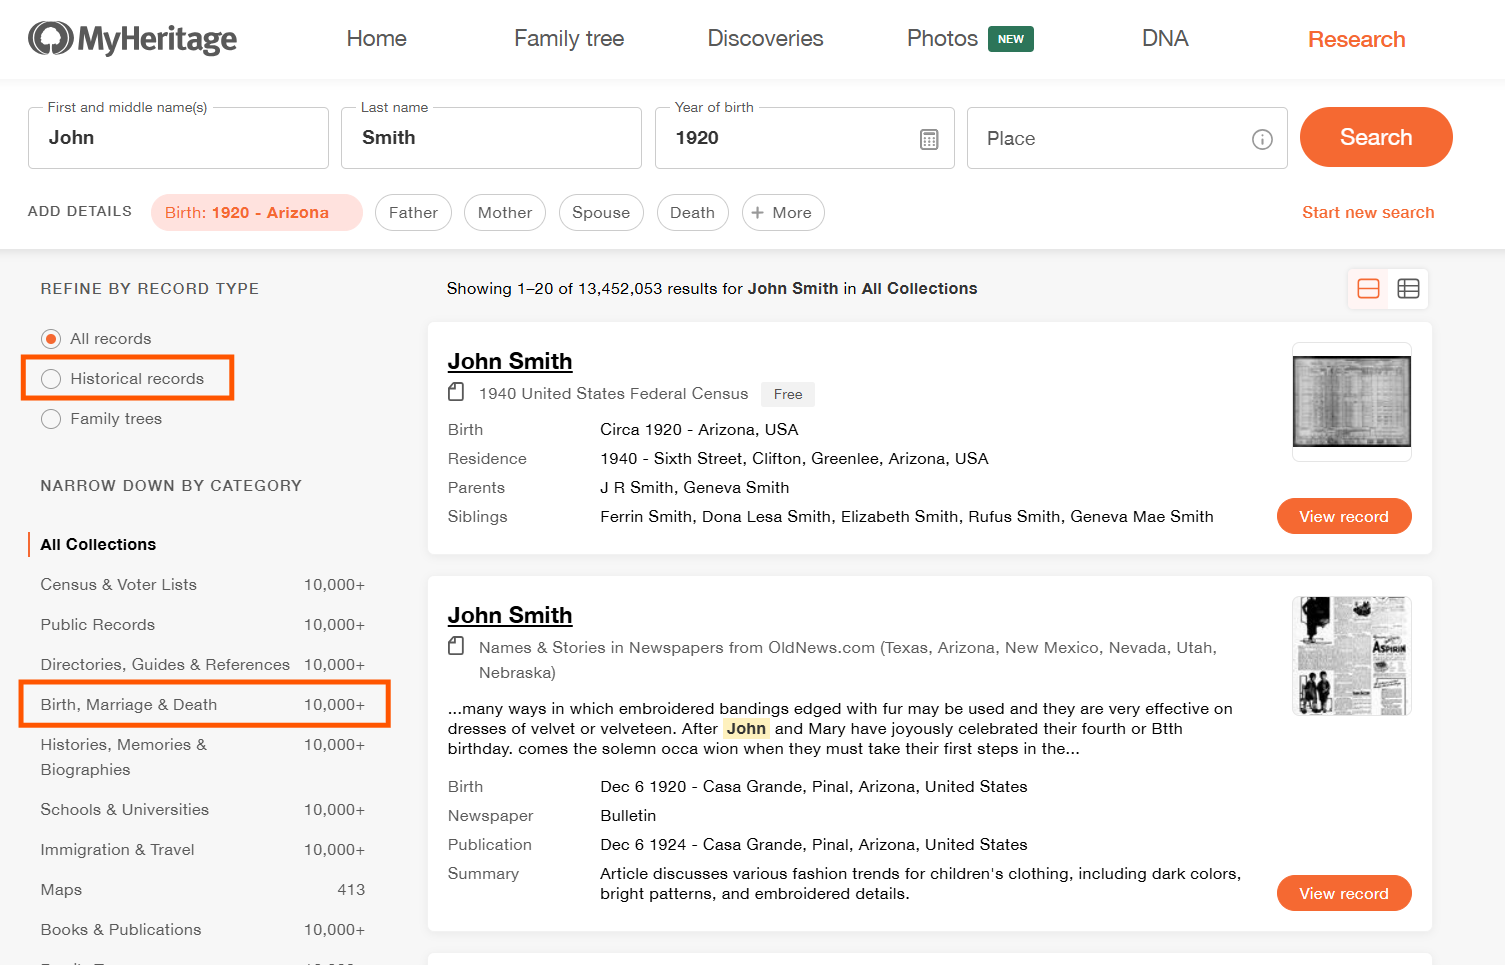Add Father details
Screen dimensions: 1505x965
pyautogui.click(x=413, y=213)
